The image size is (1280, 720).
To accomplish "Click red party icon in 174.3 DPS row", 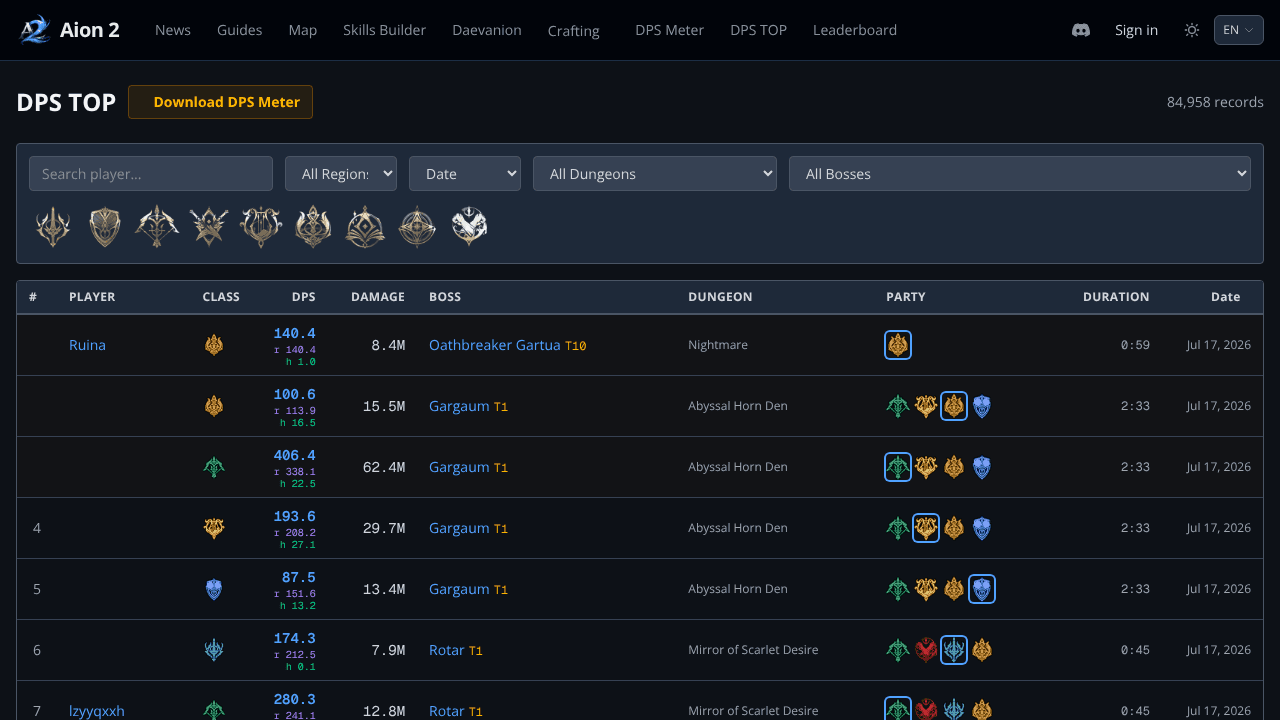I will coord(926,650).
